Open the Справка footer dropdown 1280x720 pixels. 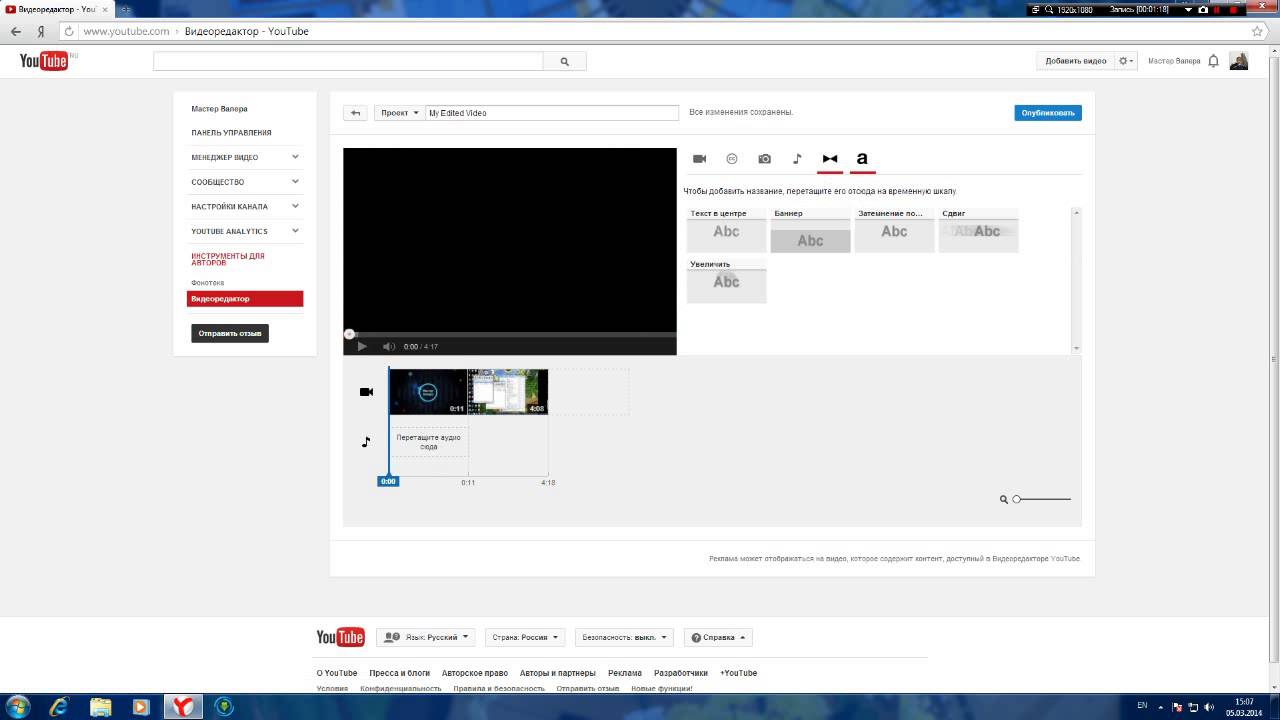(x=718, y=637)
